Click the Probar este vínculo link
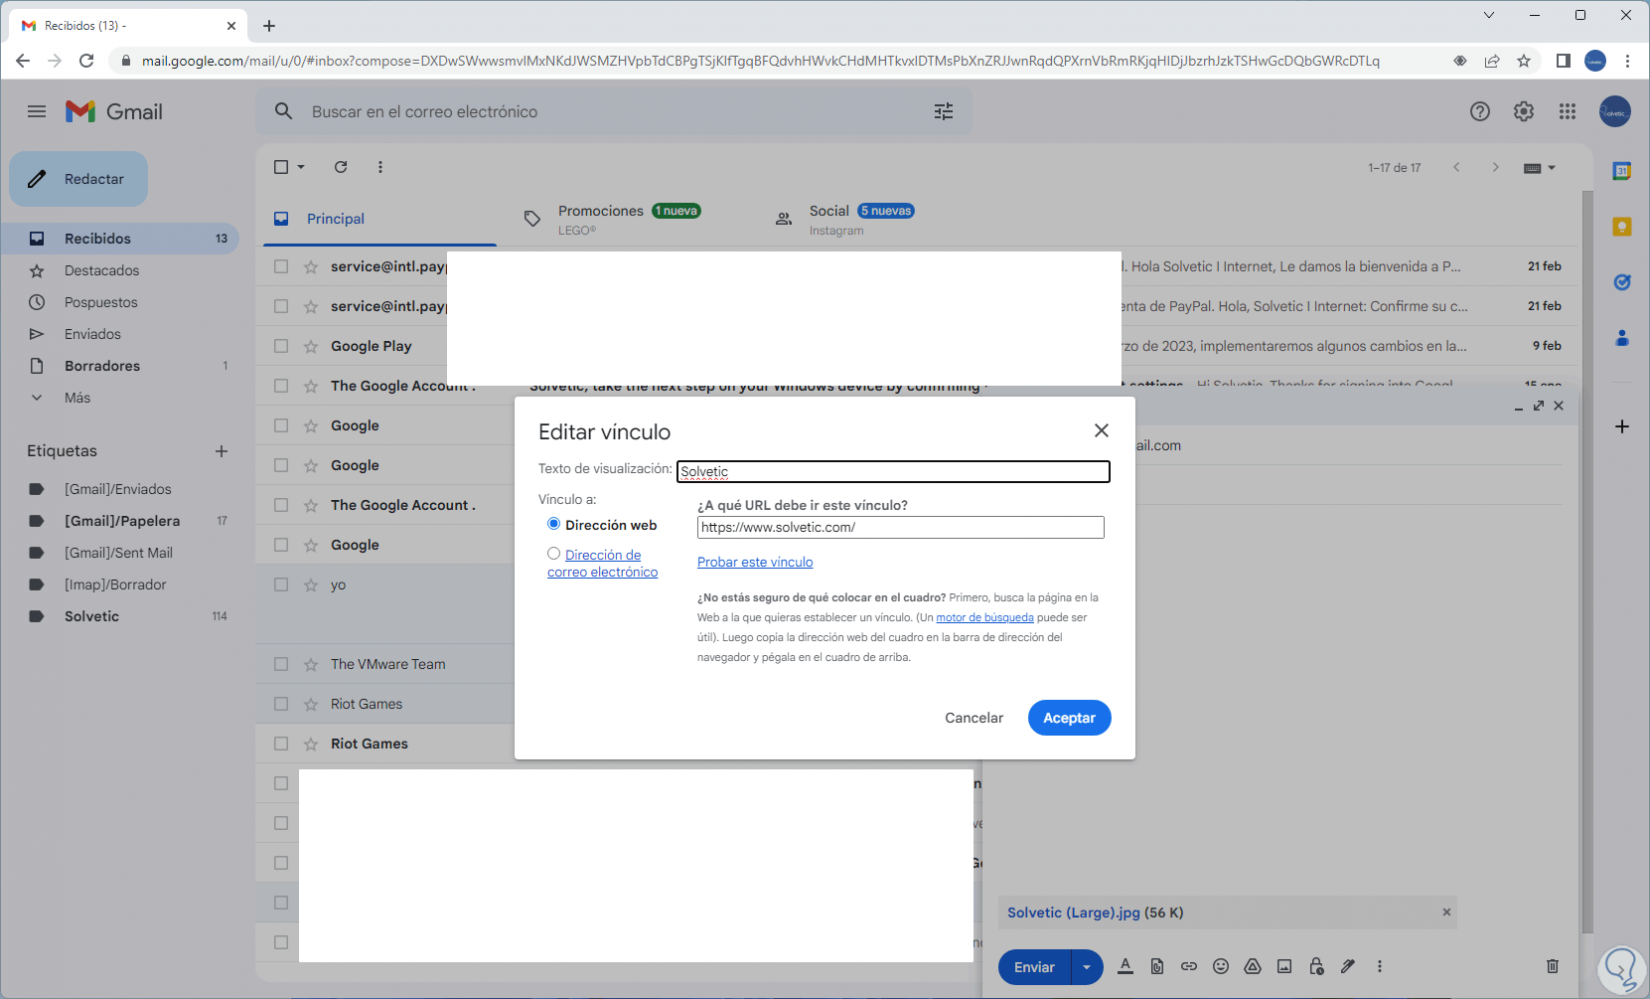The image size is (1650, 999). 755,562
